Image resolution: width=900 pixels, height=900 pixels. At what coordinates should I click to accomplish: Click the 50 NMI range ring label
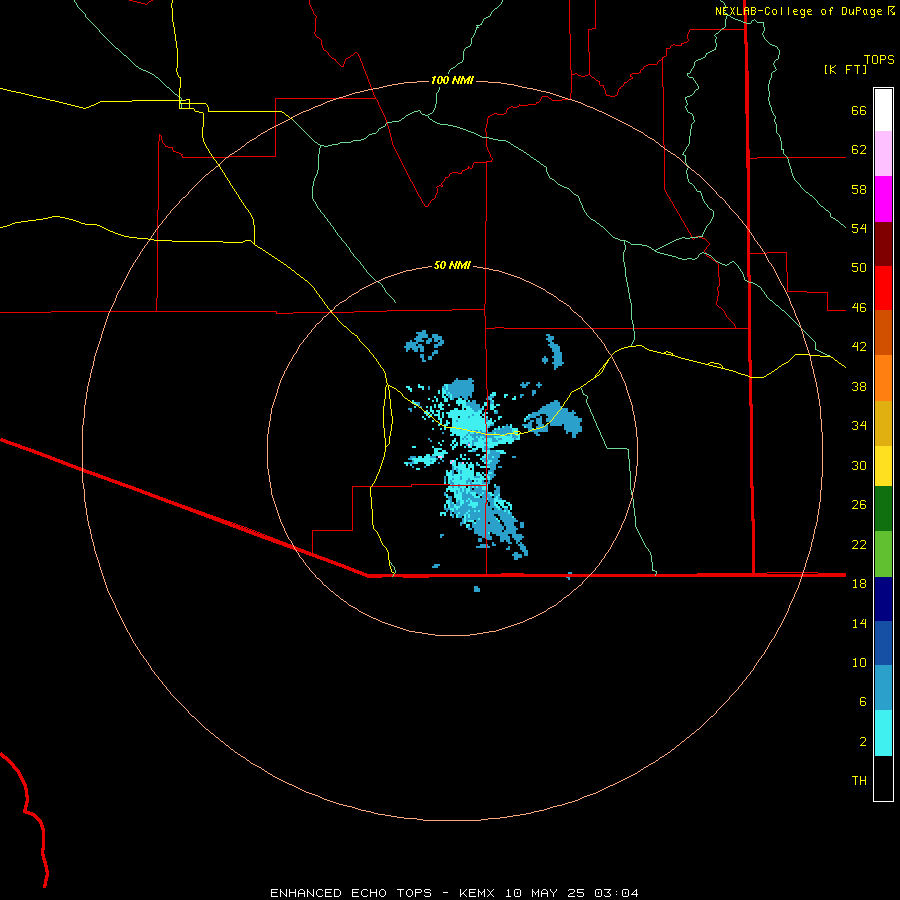point(452,265)
